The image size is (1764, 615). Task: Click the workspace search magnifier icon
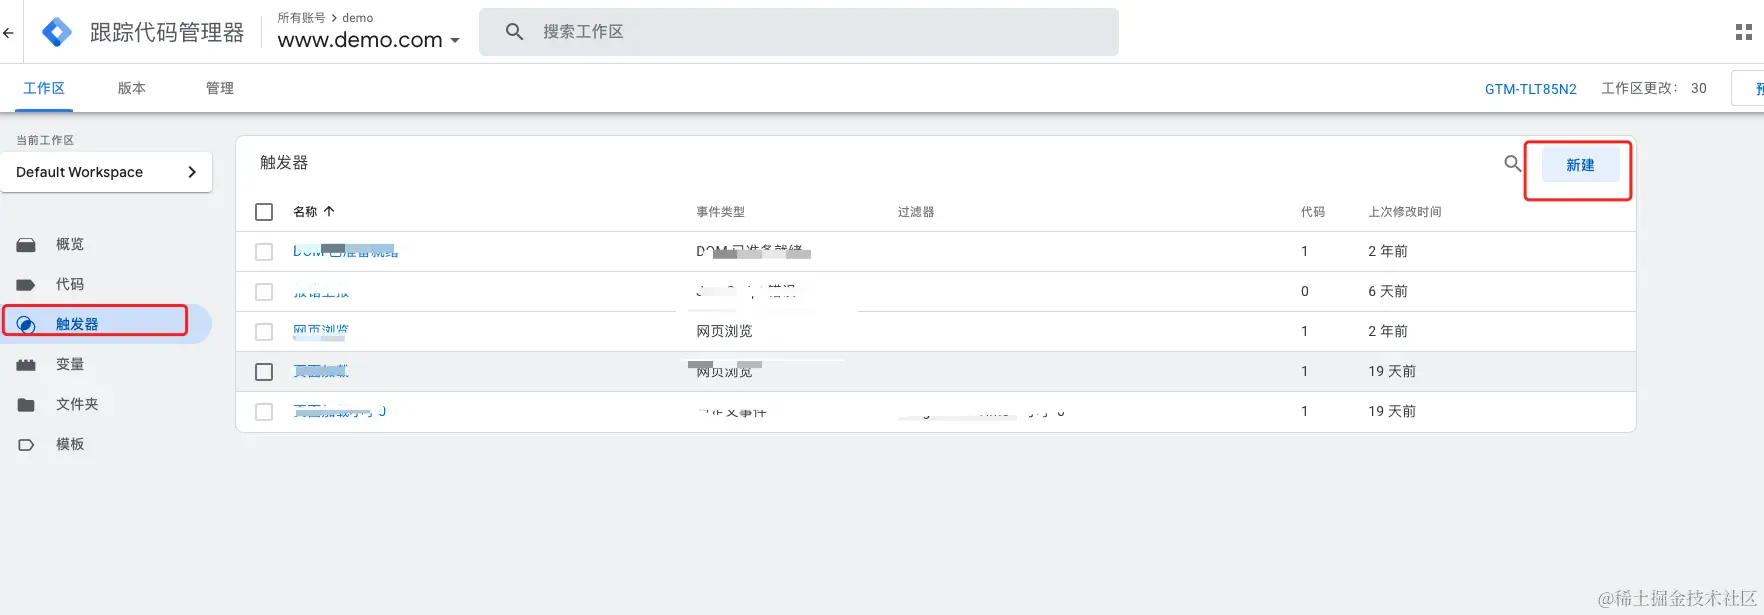514,32
